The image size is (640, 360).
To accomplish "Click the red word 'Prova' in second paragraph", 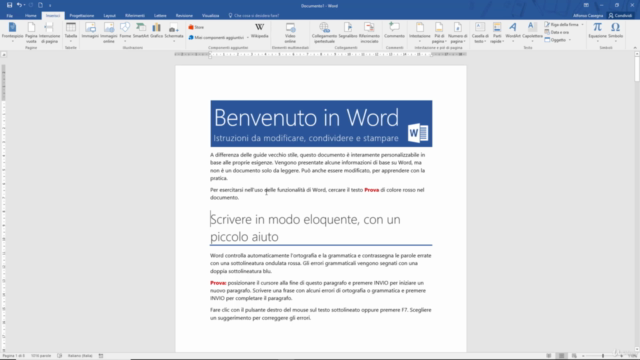I will coord(371,190).
